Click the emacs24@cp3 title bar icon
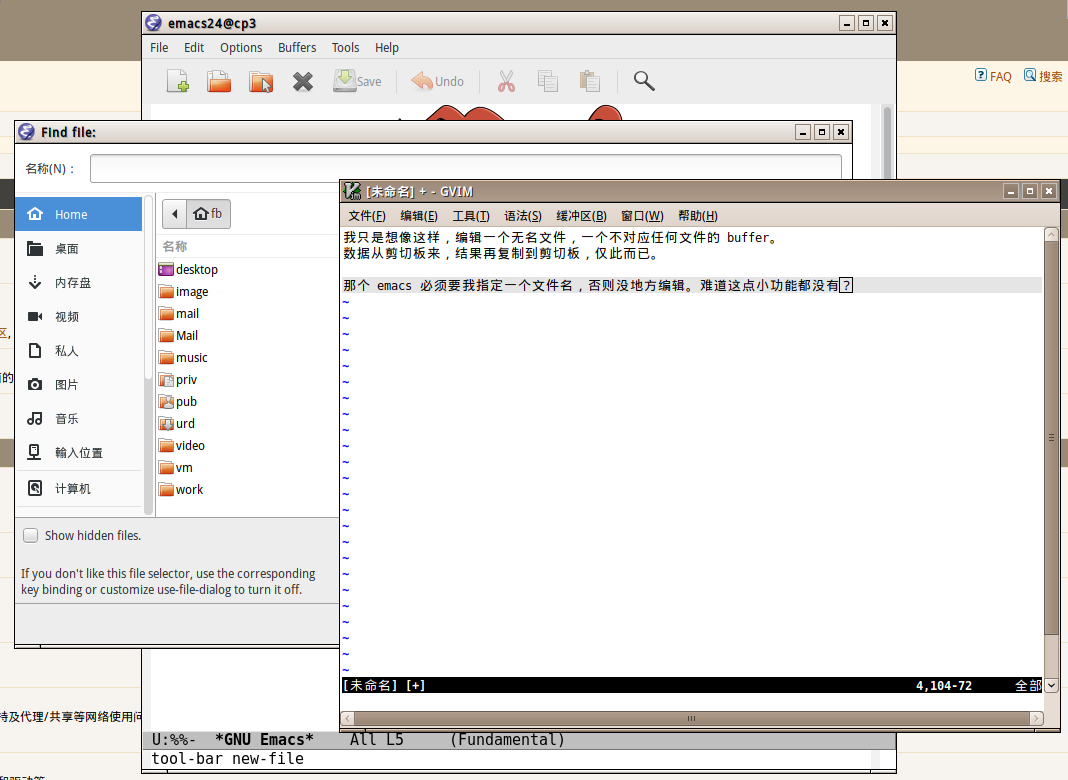The width and height of the screenshot is (1068, 780). 154,23
